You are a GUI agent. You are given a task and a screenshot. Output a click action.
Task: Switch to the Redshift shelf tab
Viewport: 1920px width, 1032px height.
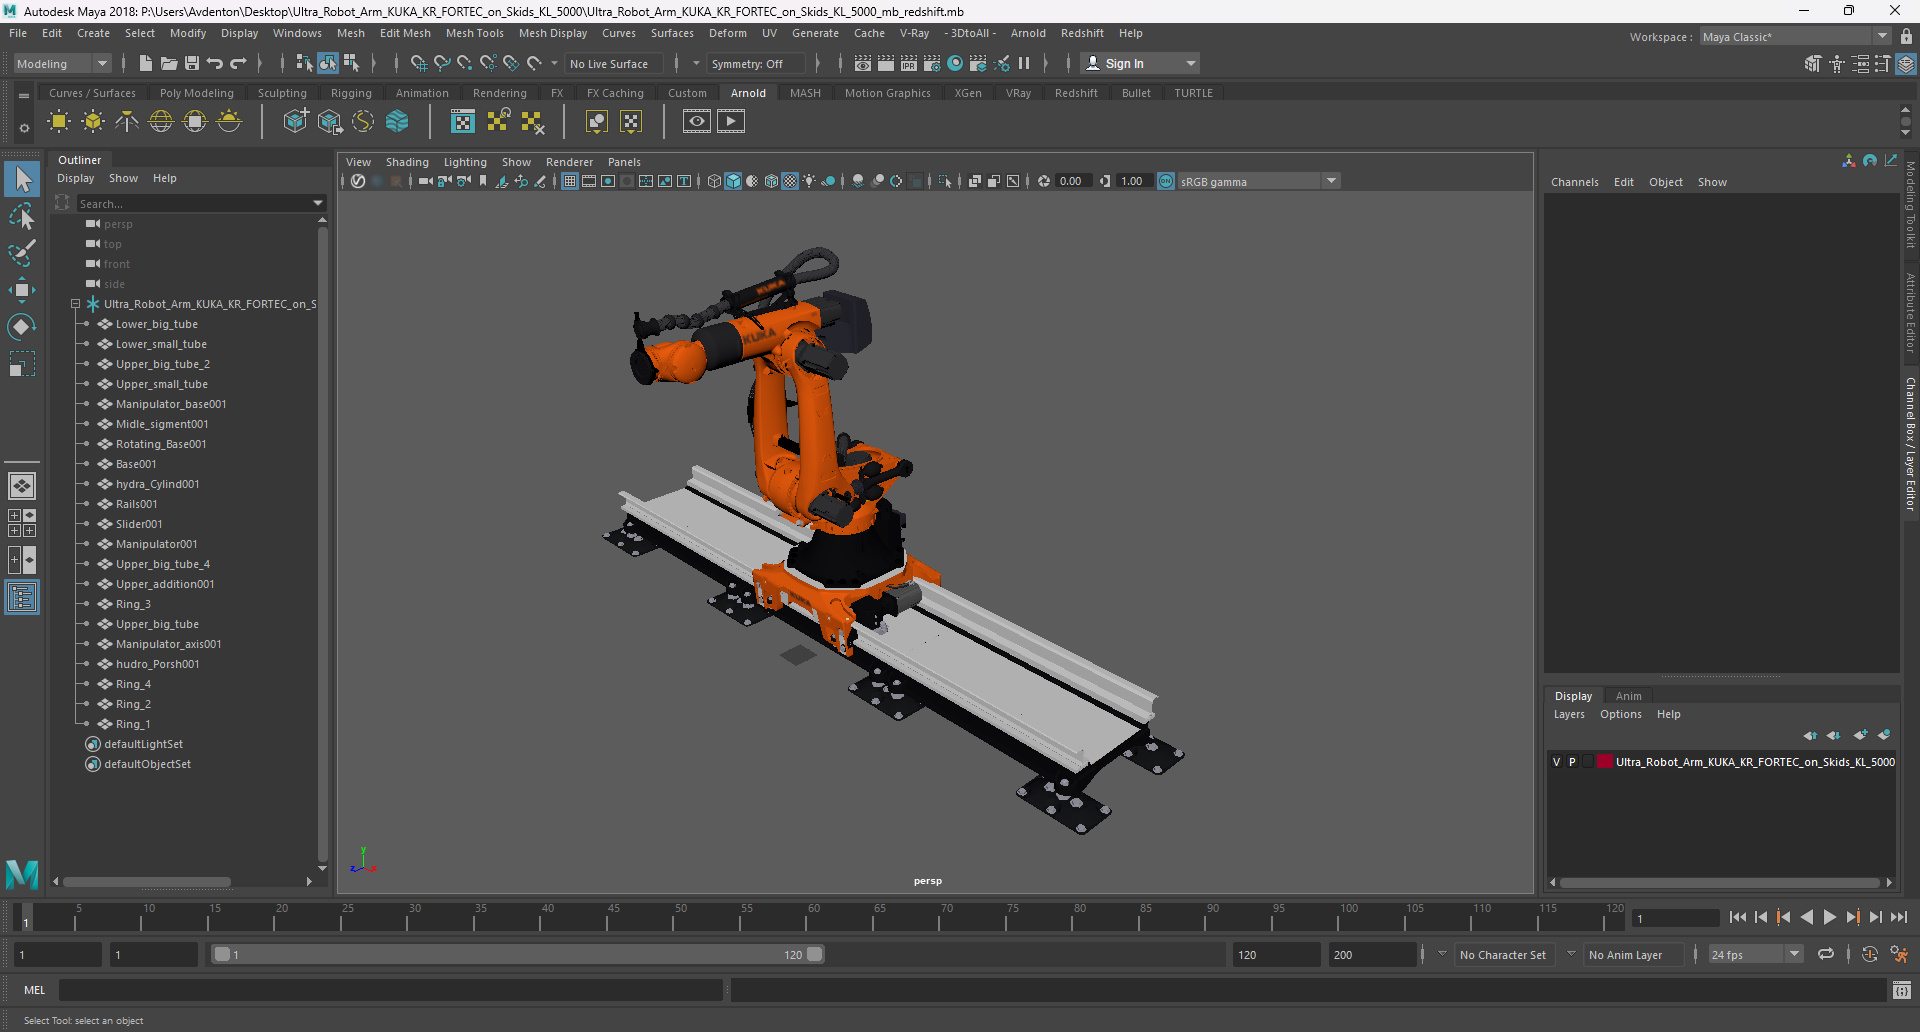pos(1076,93)
